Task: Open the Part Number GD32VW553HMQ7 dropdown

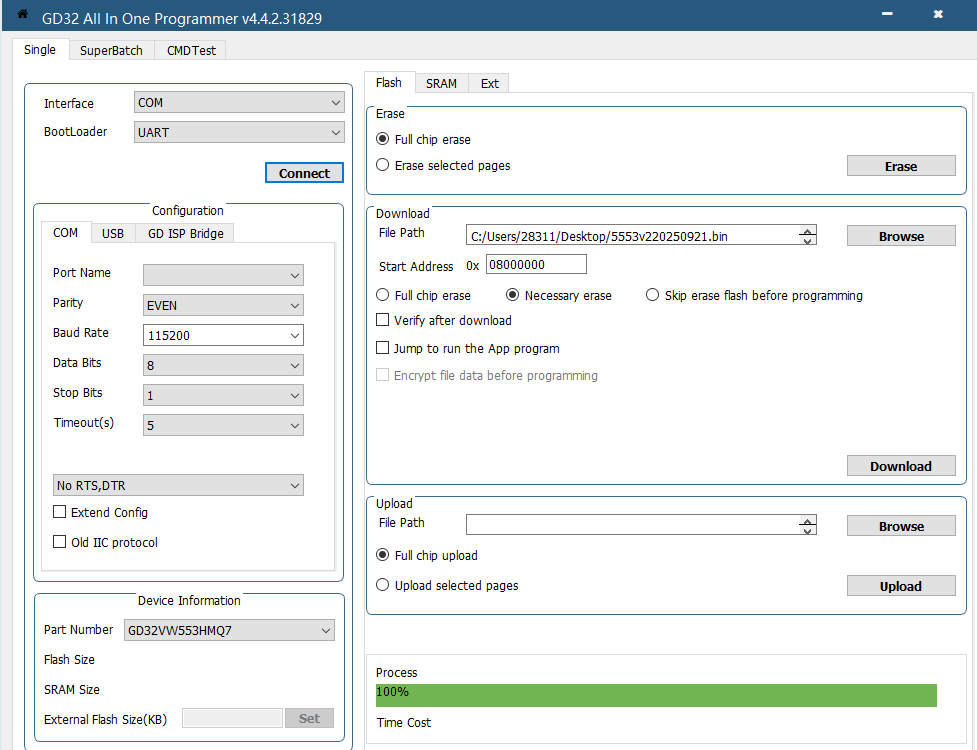Action: (229, 630)
